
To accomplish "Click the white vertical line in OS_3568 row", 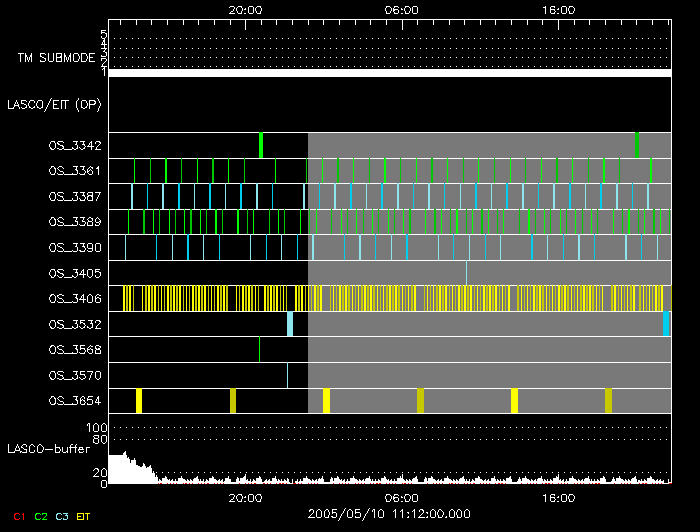I will pos(259,349).
